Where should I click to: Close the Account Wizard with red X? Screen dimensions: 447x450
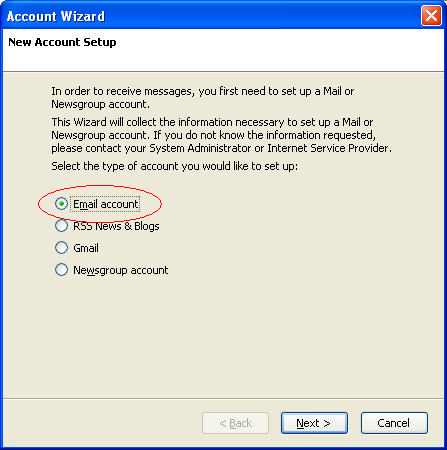click(431, 16)
